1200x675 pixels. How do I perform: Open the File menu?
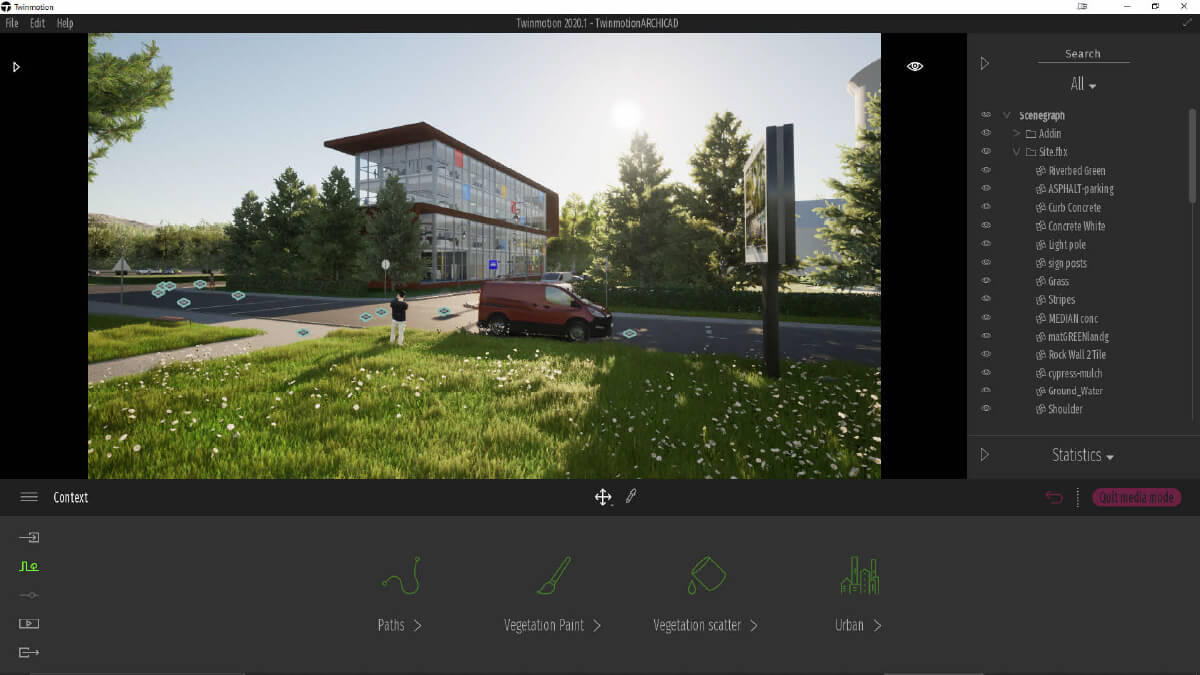pyautogui.click(x=12, y=23)
